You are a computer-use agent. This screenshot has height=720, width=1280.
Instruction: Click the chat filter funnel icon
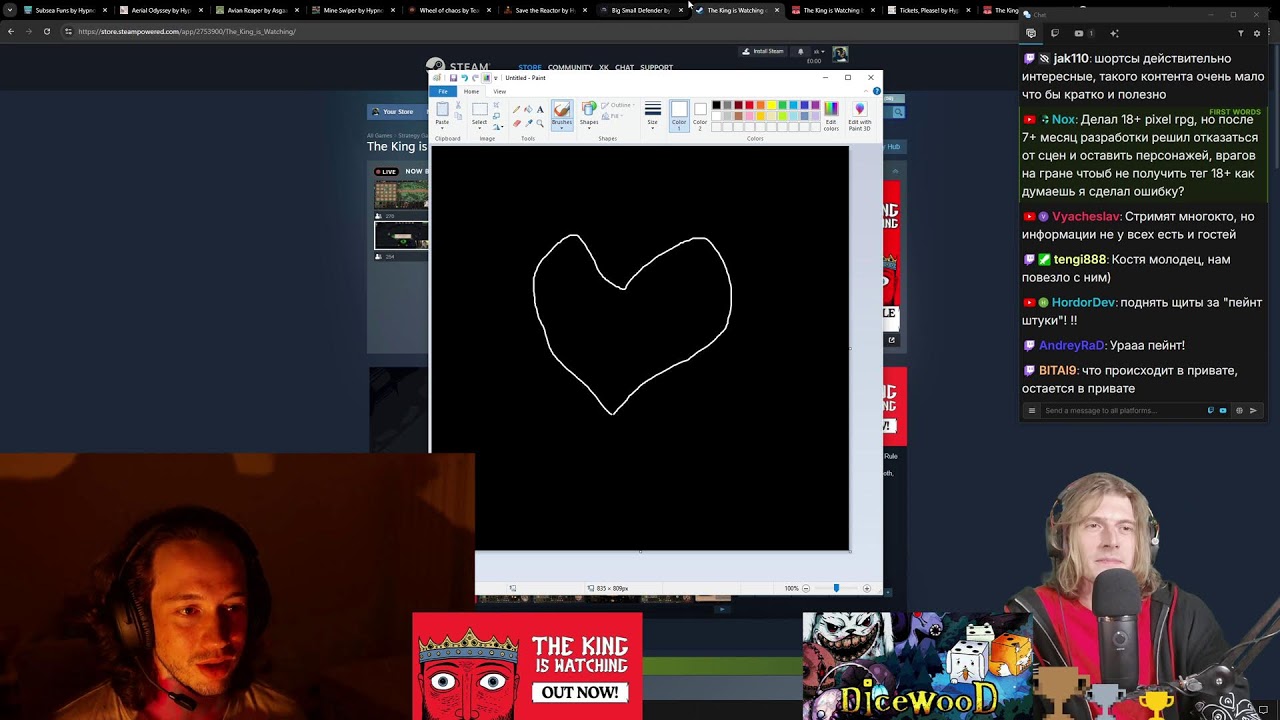pyautogui.click(x=1241, y=33)
